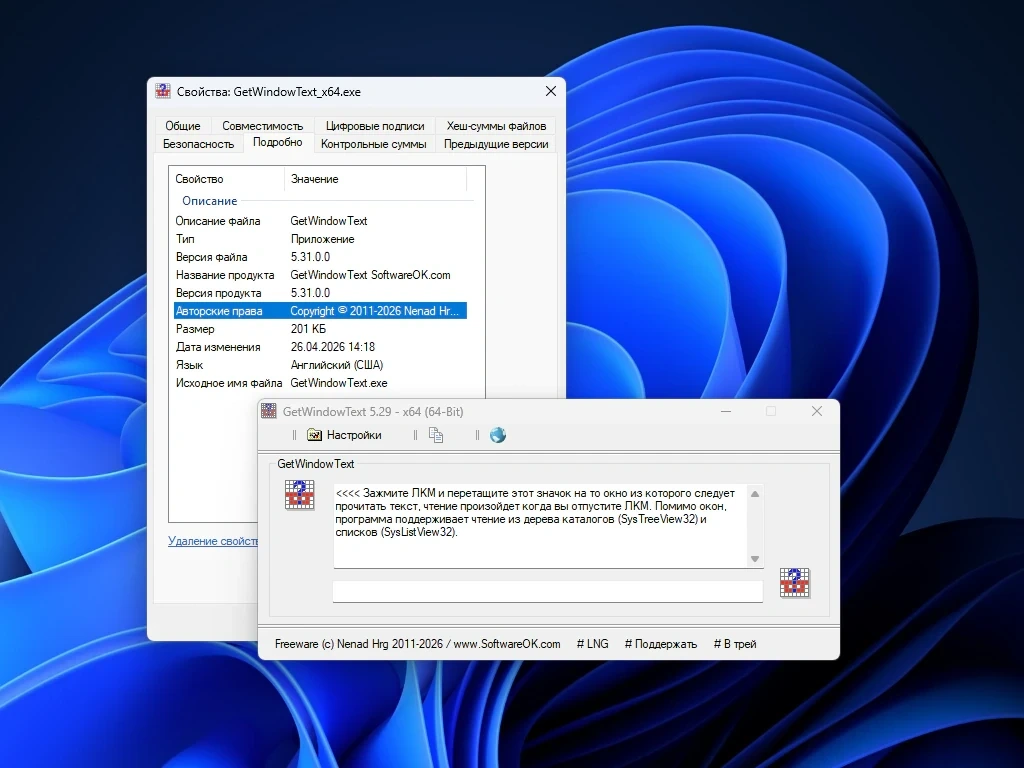Switch to the Безопасность tab
The width and height of the screenshot is (1024, 768).
(x=199, y=144)
